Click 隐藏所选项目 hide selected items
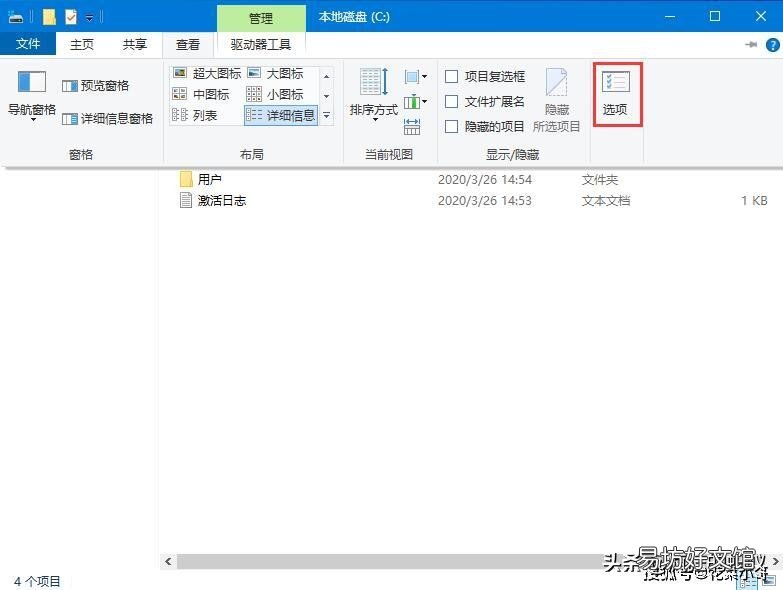This screenshot has height=590, width=783. pyautogui.click(x=557, y=100)
